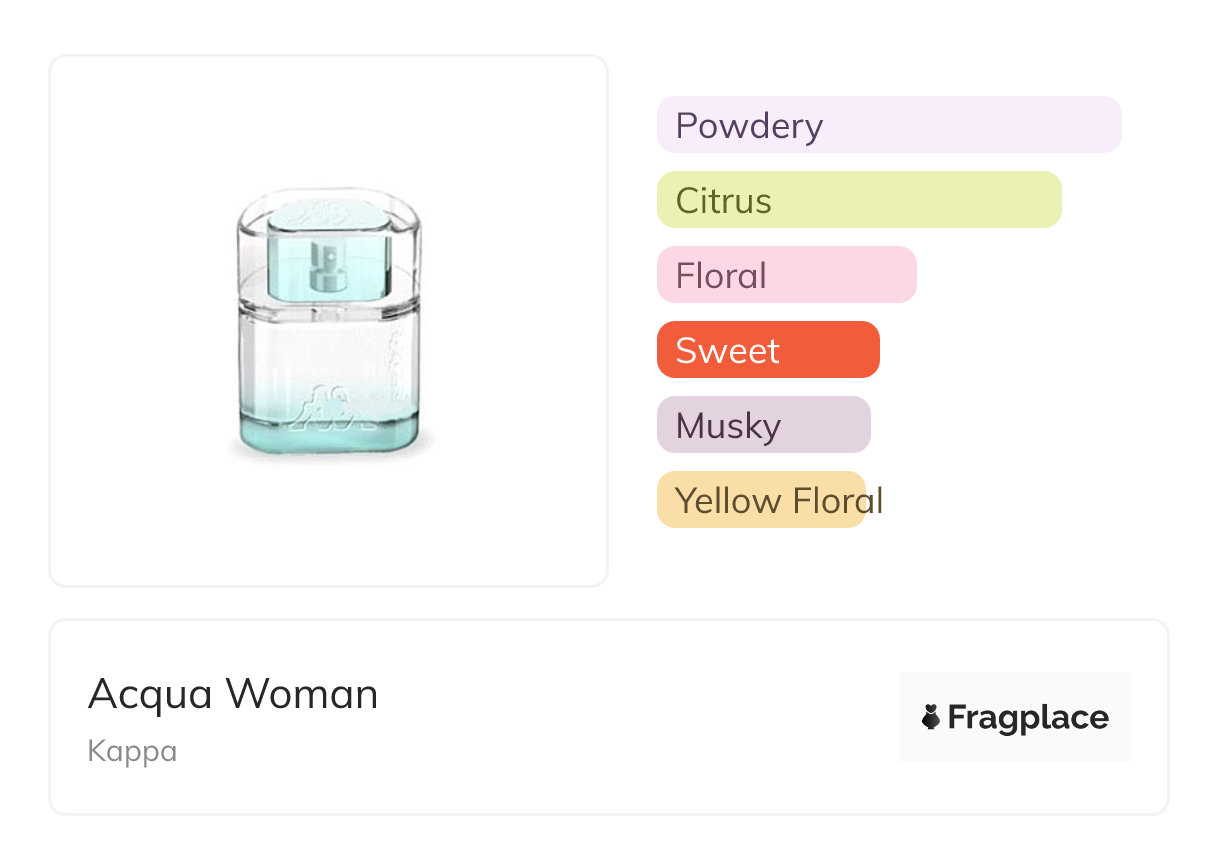Image resolution: width=1218 pixels, height=864 pixels.
Task: Click the embossed top lid of the cap
Action: click(x=328, y=212)
